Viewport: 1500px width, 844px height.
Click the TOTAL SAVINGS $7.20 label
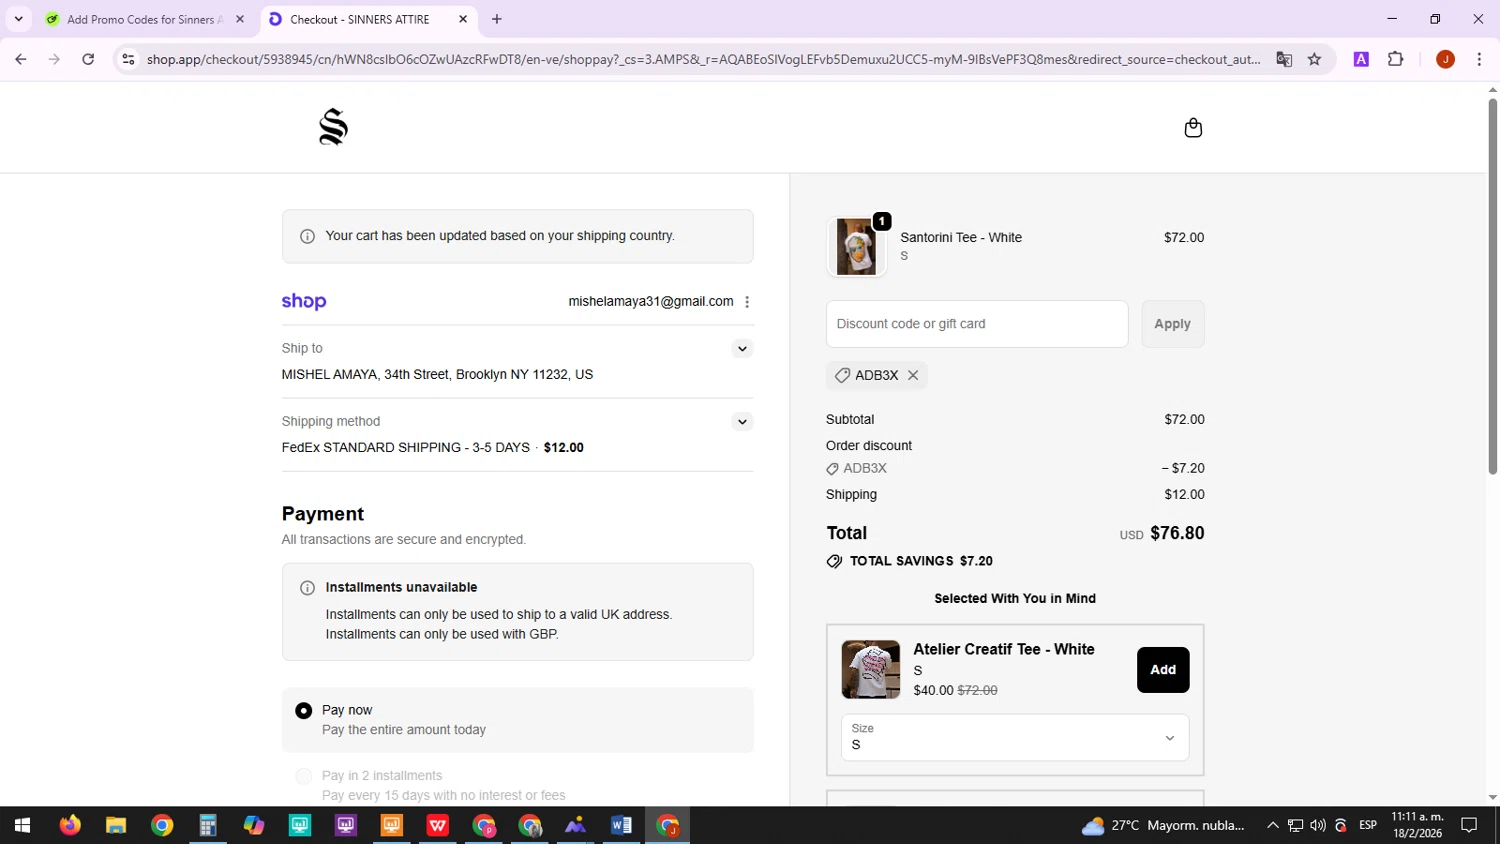click(921, 561)
